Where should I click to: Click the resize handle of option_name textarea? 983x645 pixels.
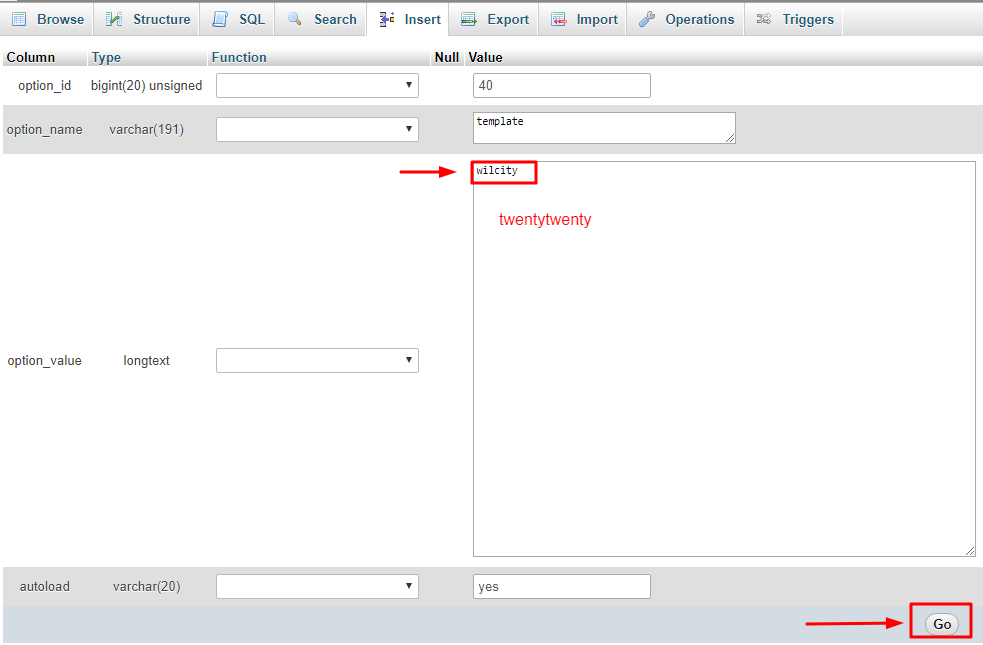click(x=730, y=139)
